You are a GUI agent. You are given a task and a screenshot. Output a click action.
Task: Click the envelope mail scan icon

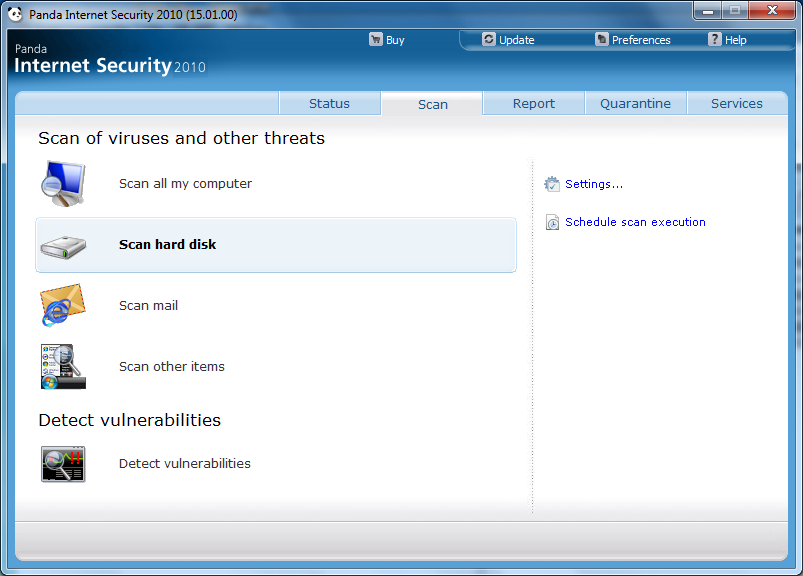tap(63, 306)
